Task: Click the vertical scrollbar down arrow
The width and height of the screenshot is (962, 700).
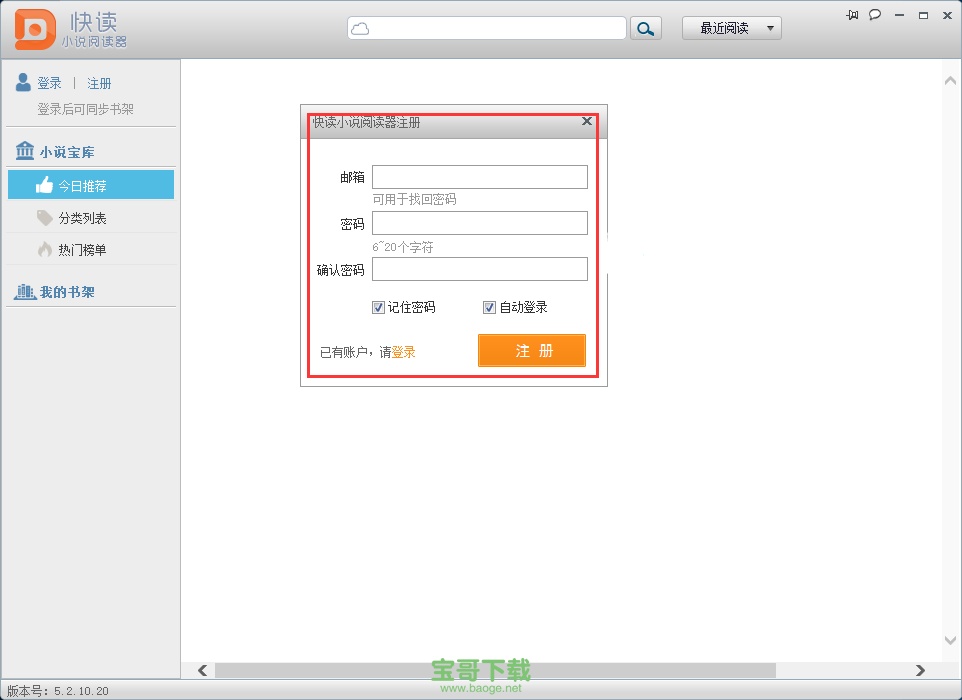Action: [x=950, y=640]
